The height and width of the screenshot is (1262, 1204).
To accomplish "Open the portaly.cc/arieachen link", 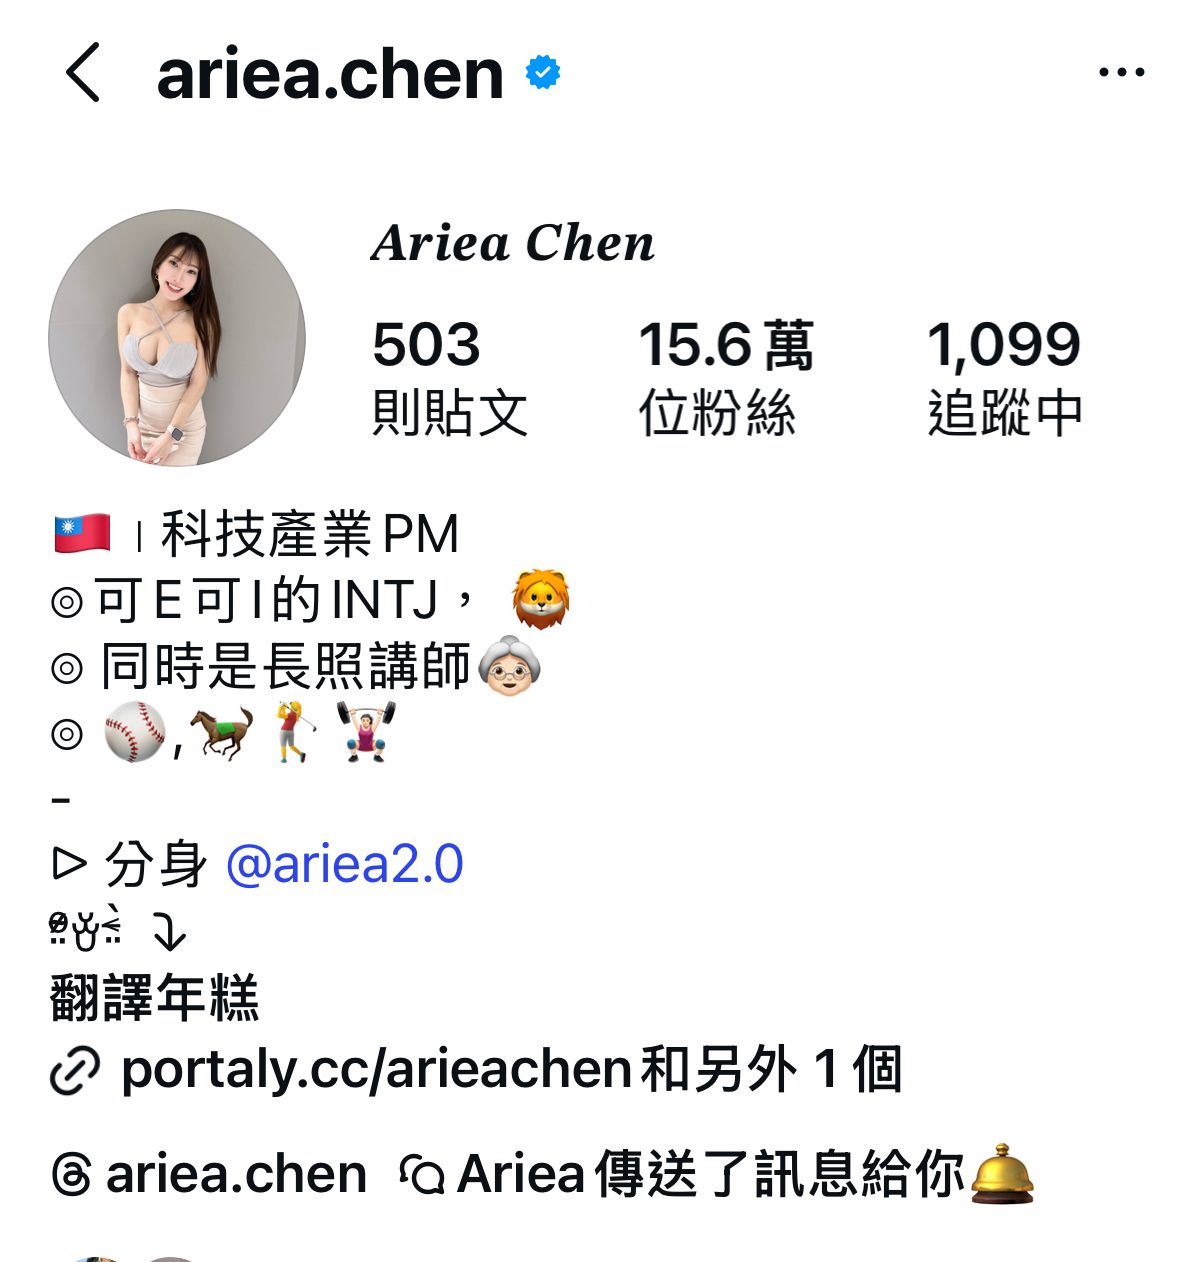I will (375, 1069).
